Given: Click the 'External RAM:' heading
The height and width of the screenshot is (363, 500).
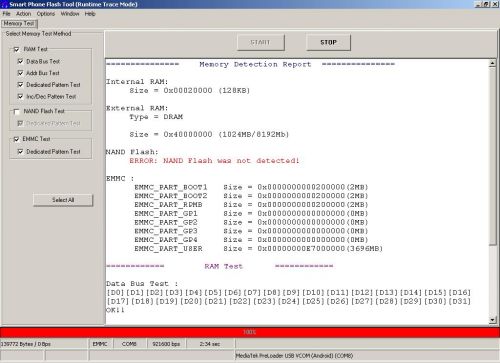Looking at the screenshot, I should pos(137,108).
